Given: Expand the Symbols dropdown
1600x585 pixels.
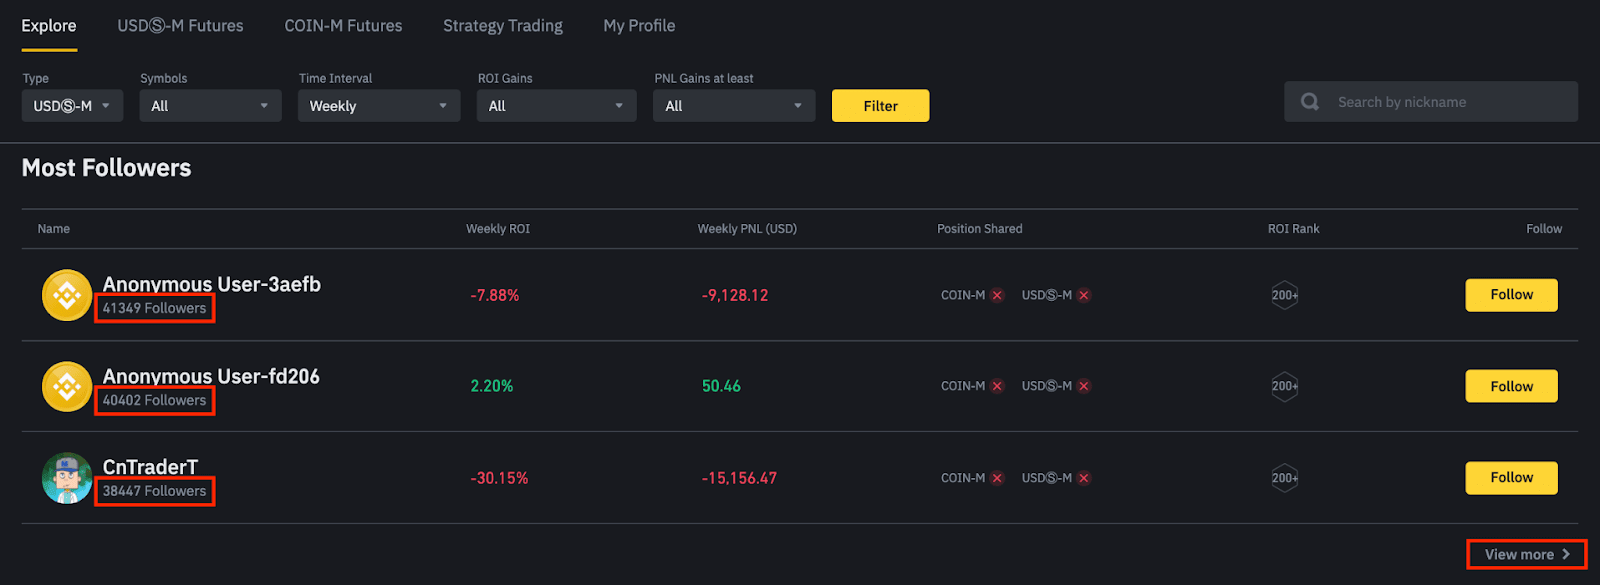Looking at the screenshot, I should click(210, 106).
